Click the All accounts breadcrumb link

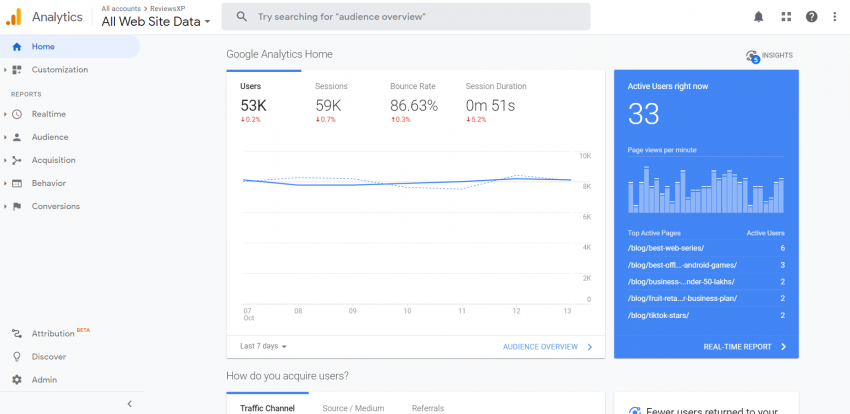121,8
